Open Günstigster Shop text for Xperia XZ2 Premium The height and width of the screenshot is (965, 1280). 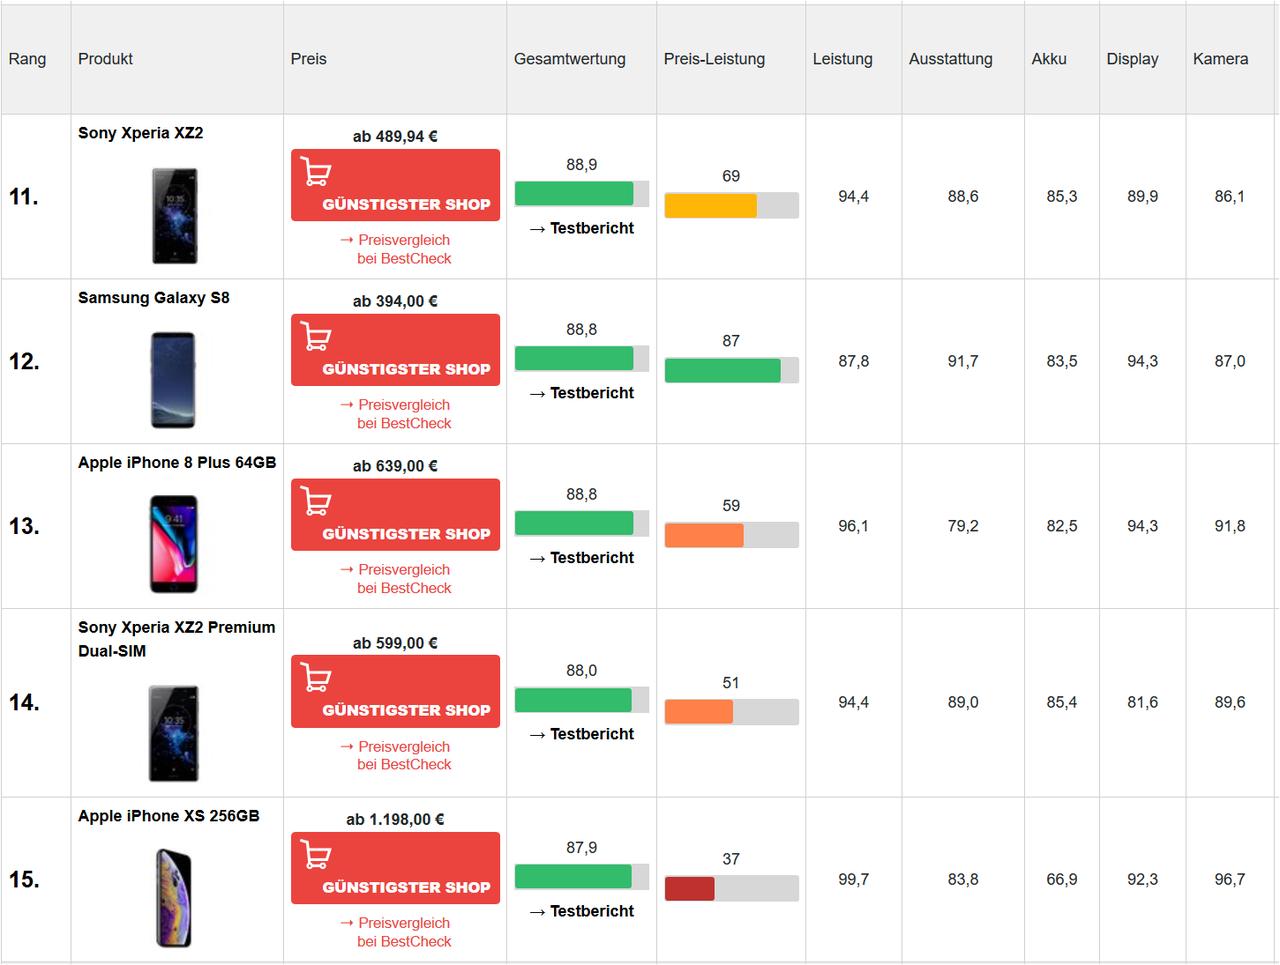tap(406, 710)
